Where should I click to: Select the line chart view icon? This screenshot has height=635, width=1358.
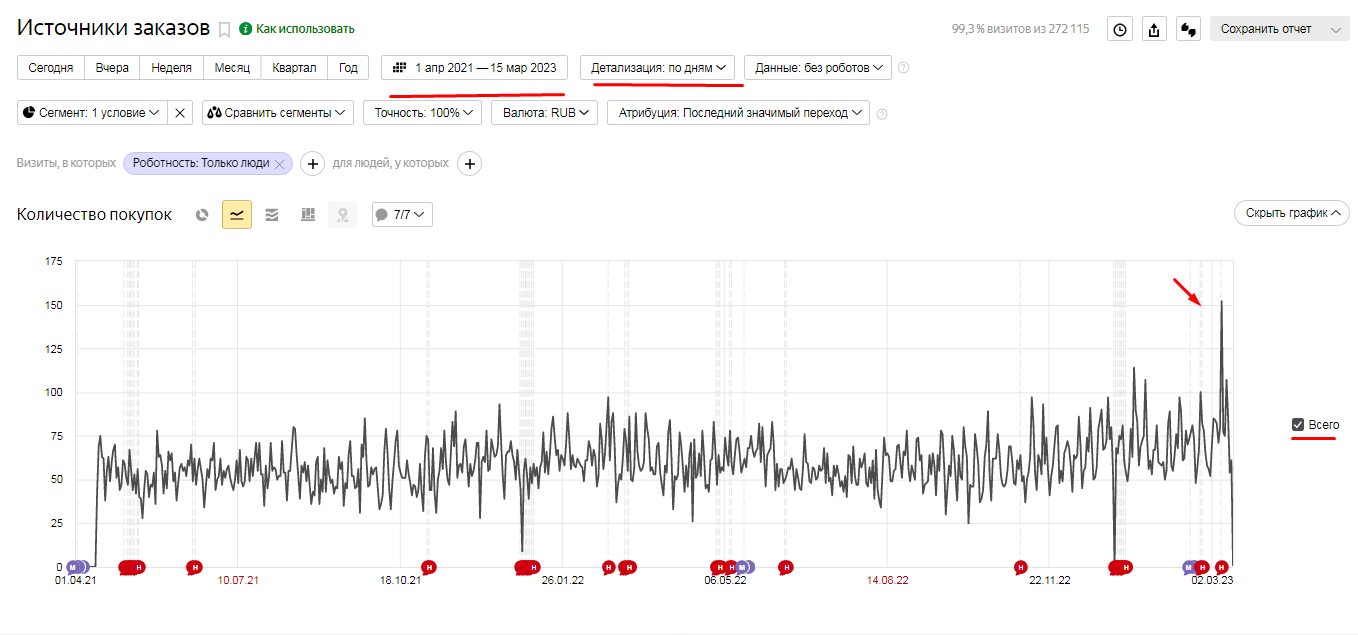[x=237, y=214]
